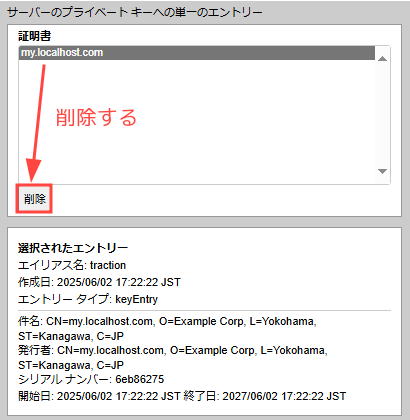Click the 発行者 issuer CN line
410x420 pixels.
coord(173,357)
